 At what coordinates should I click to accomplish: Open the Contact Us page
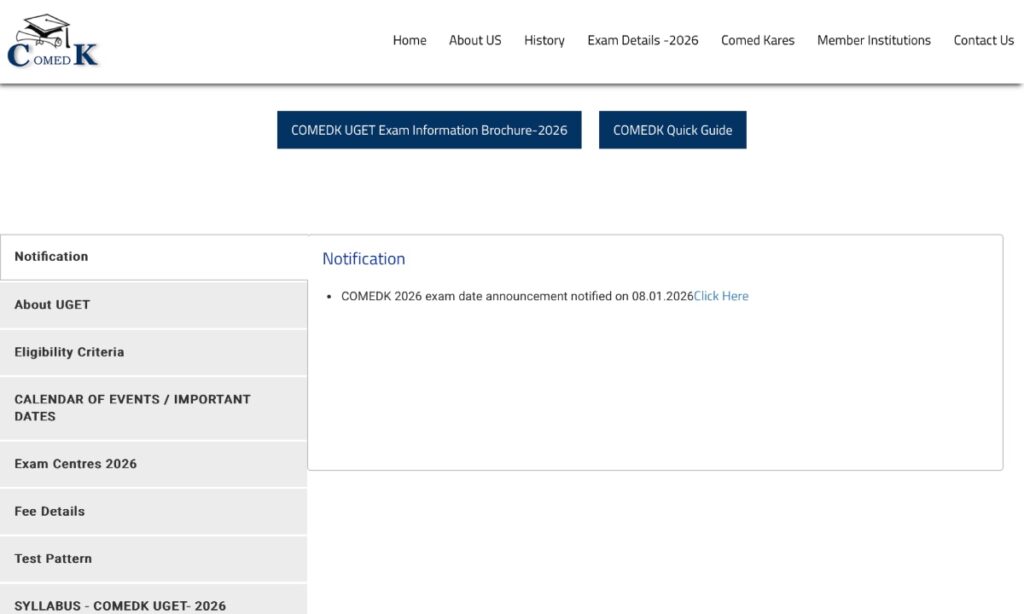983,41
